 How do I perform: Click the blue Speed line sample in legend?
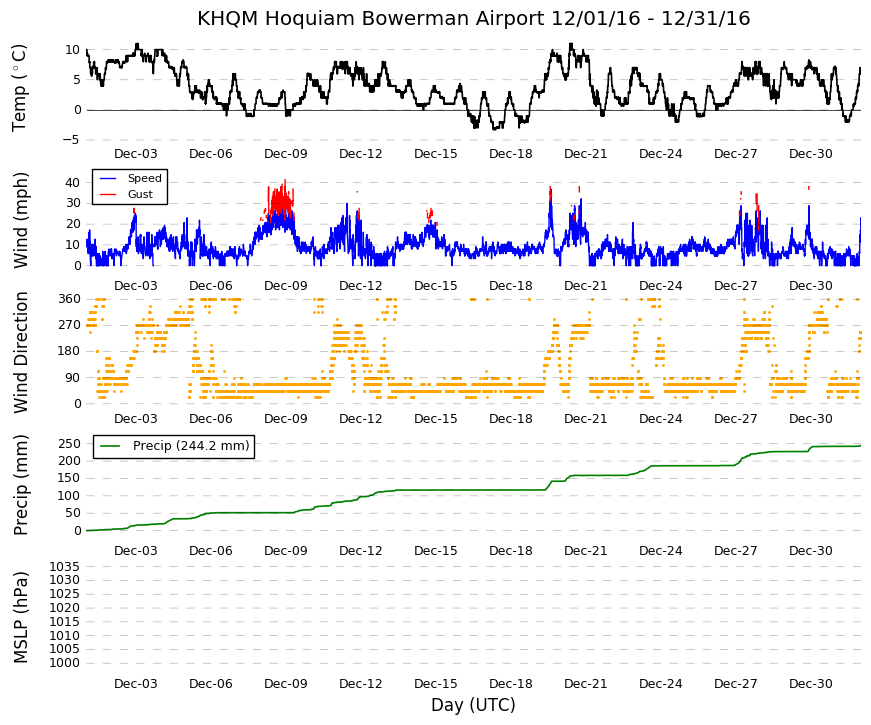[108, 178]
